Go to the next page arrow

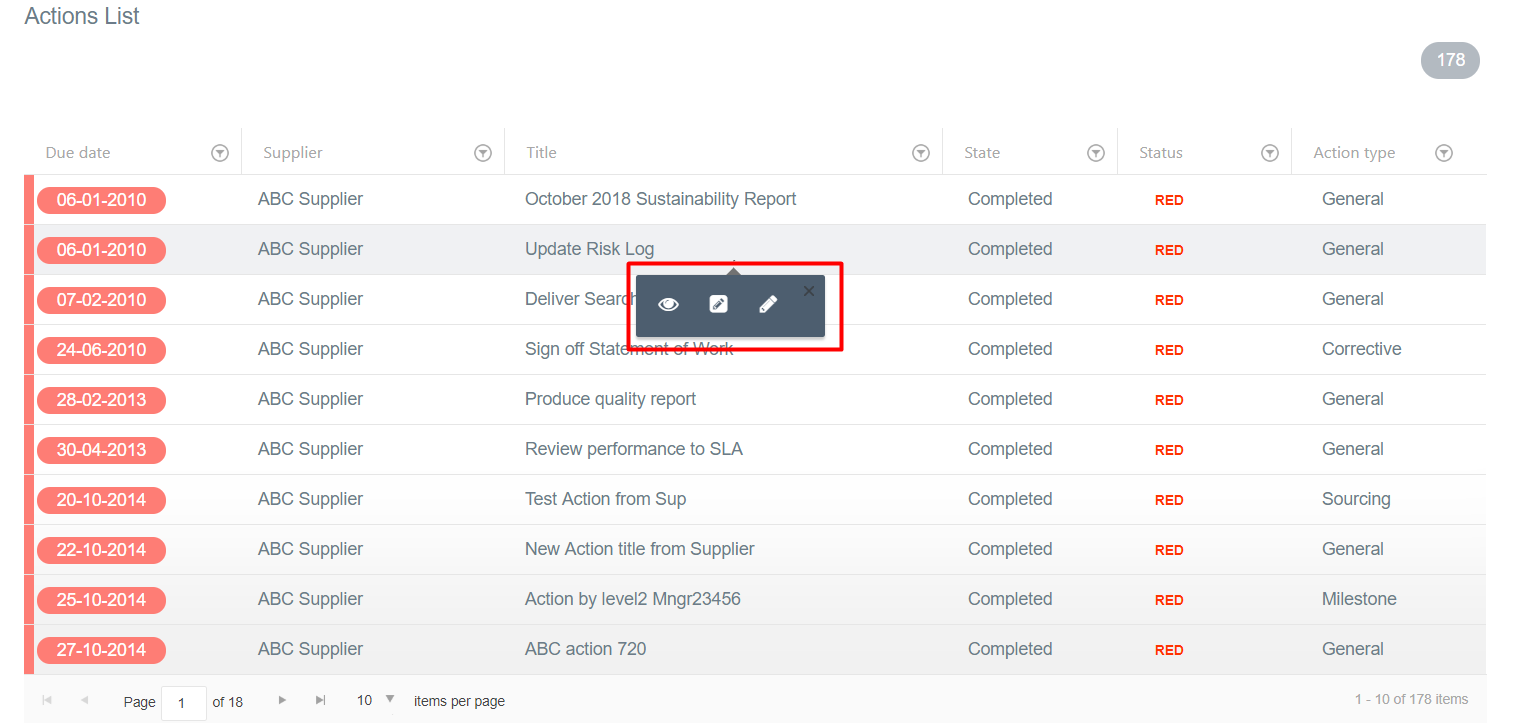(283, 700)
